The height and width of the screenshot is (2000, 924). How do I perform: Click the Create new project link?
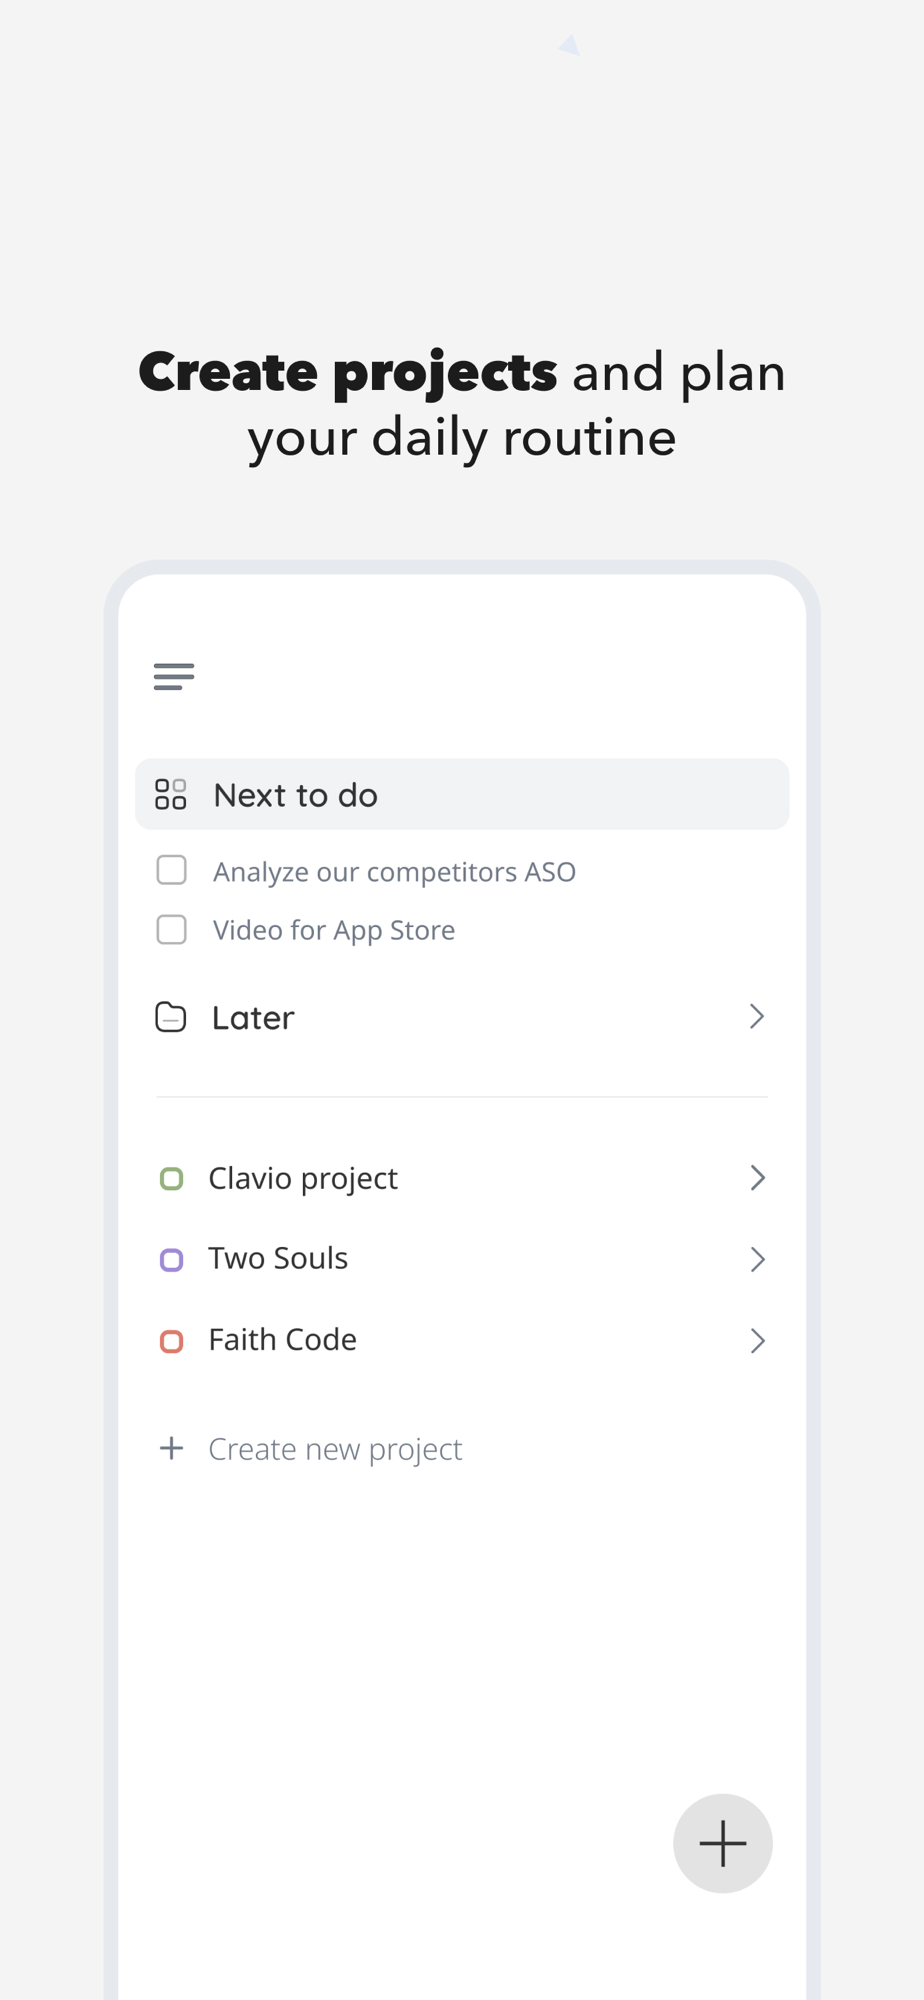click(x=335, y=1449)
